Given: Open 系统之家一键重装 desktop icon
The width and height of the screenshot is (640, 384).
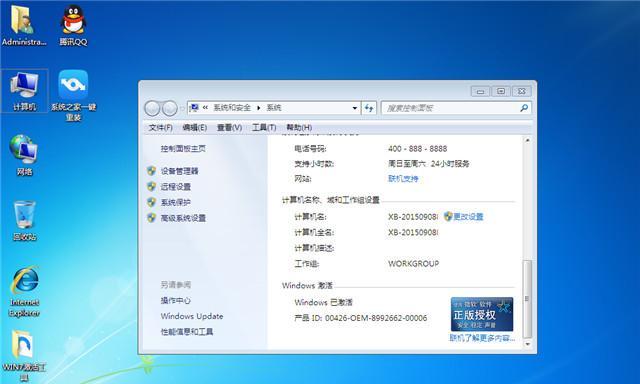Looking at the screenshot, I should click(73, 95).
